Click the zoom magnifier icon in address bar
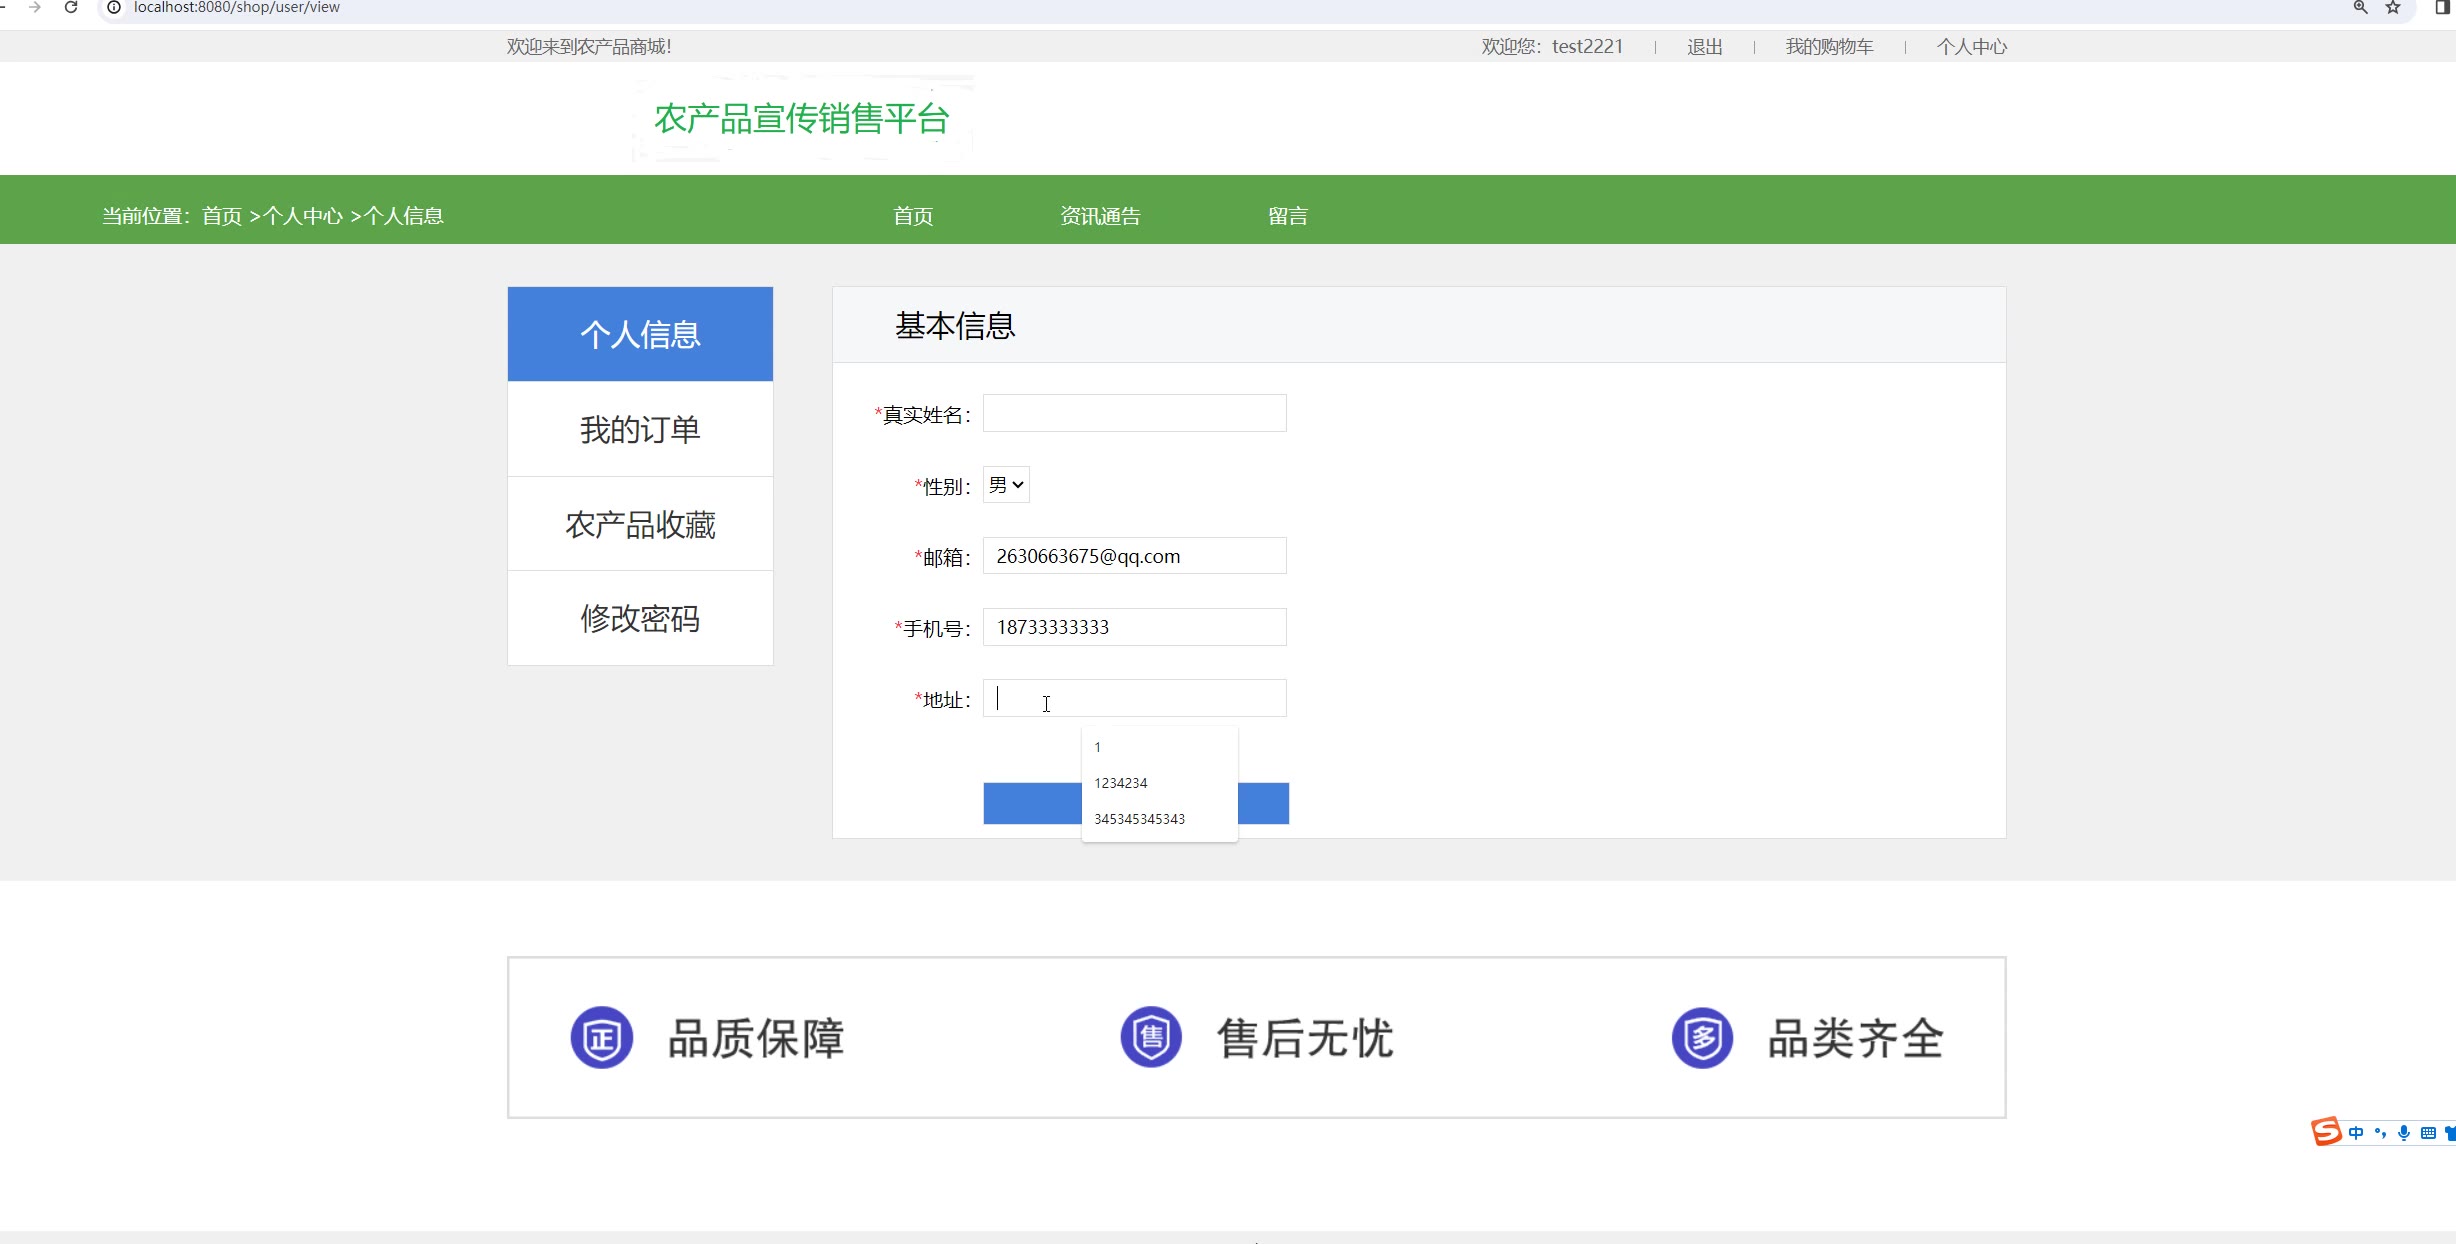Viewport: 2456px width, 1244px height. [x=2360, y=8]
